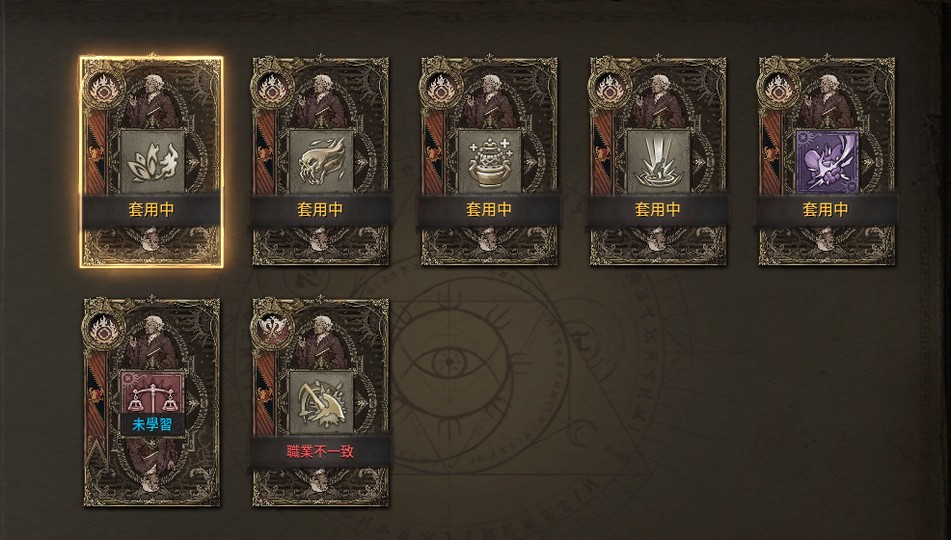Click the flame emblem on the first card
Viewport: 951px width, 540px height.
click(x=104, y=90)
